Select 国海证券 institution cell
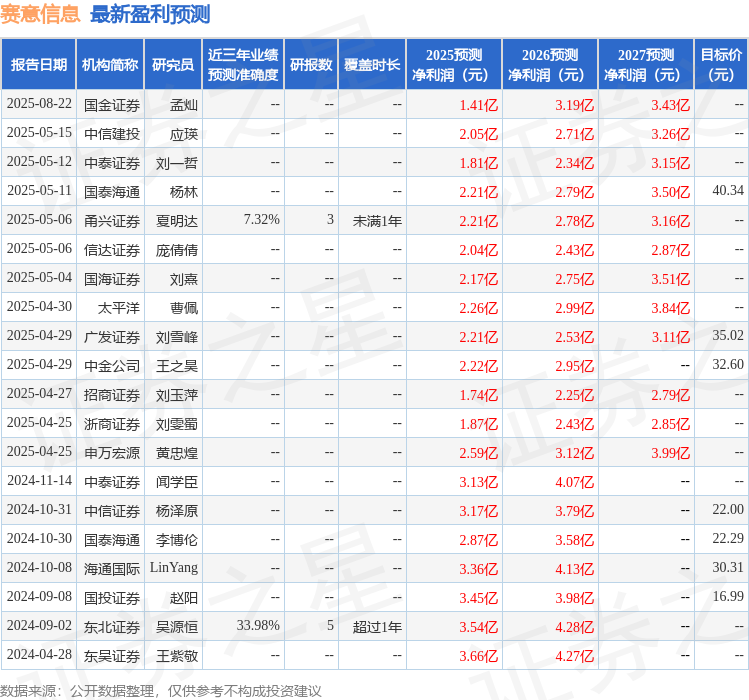This screenshot has width=749, height=700. tap(112, 279)
